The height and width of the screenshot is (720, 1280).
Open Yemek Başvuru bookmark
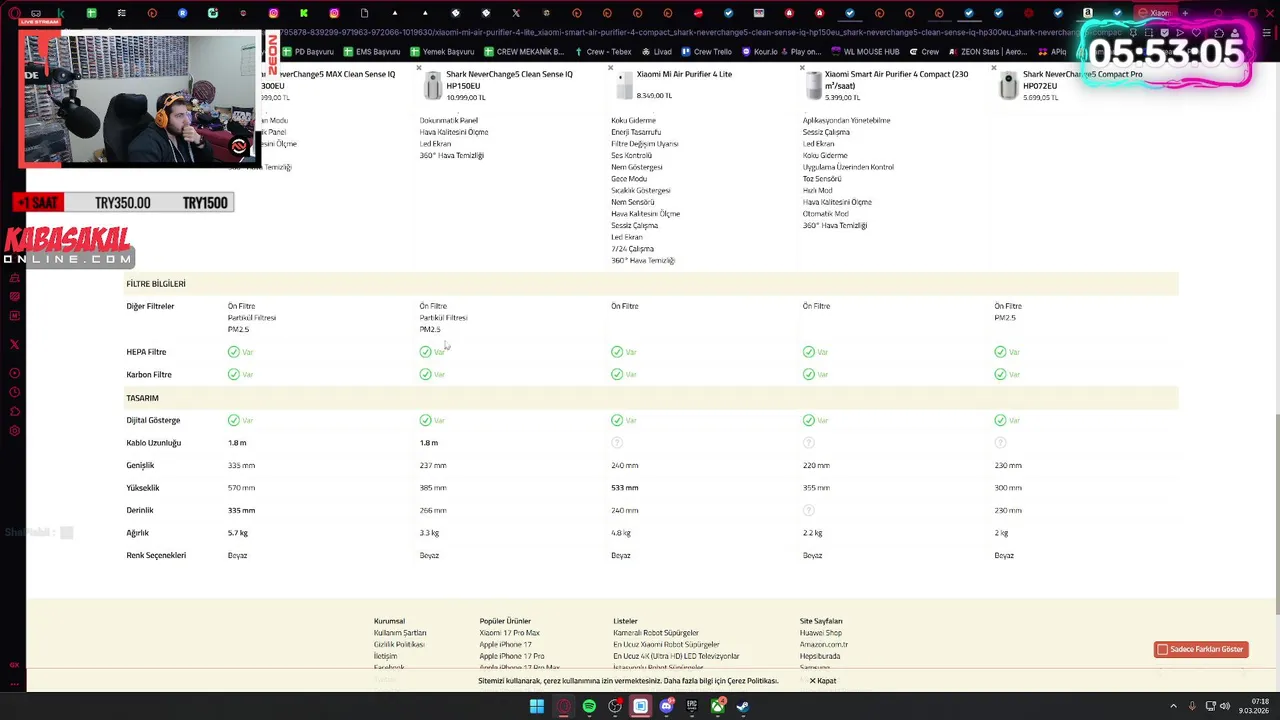441,52
